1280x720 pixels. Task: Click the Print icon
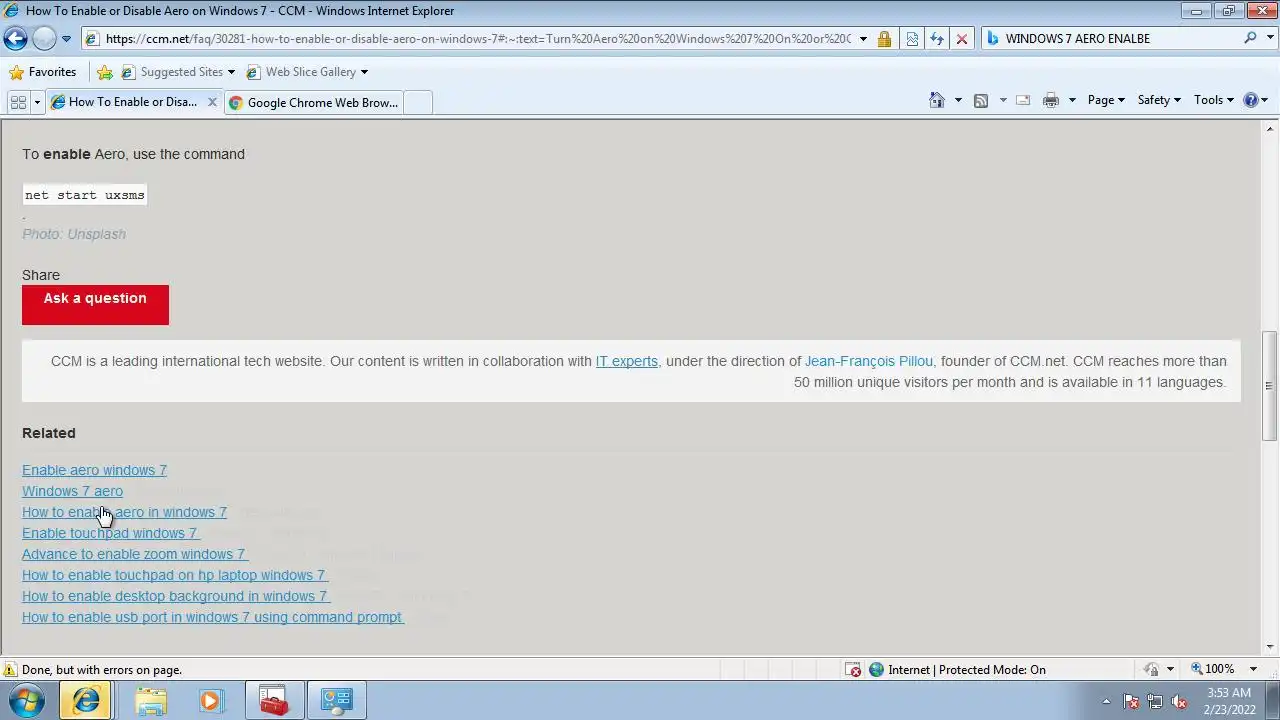coord(1050,100)
